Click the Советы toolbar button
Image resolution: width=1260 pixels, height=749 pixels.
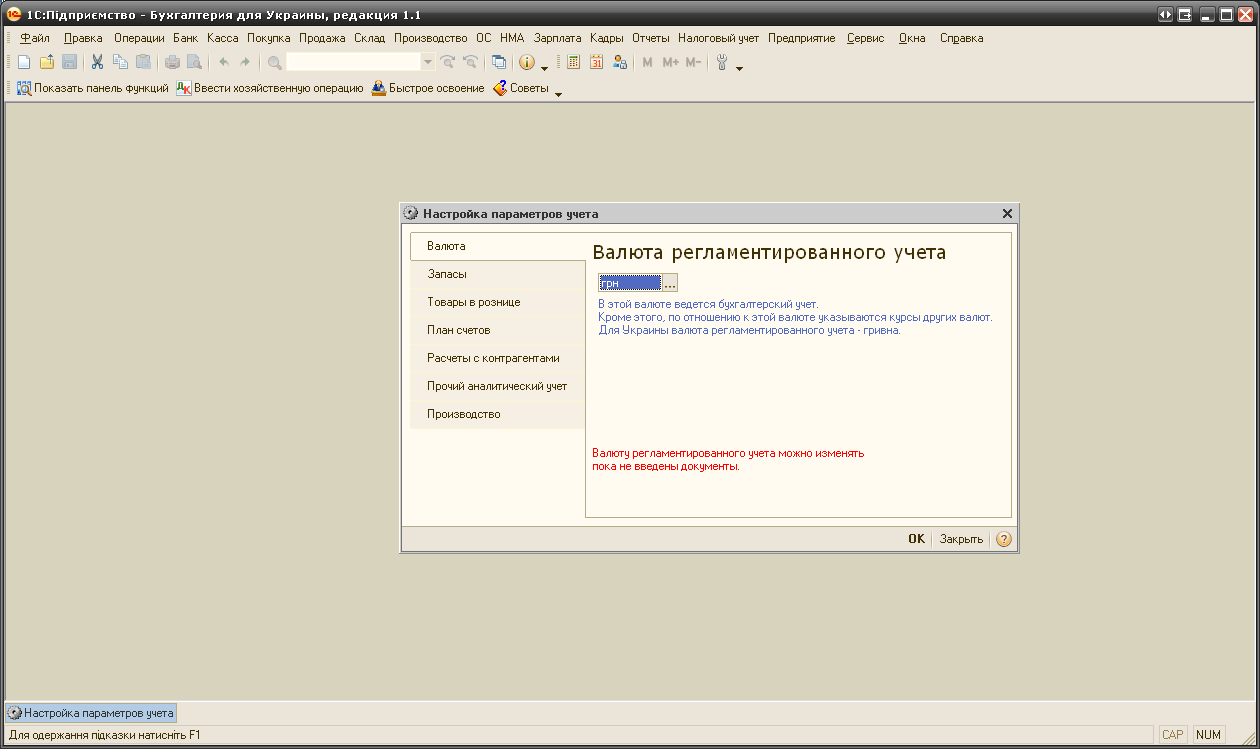pos(521,88)
